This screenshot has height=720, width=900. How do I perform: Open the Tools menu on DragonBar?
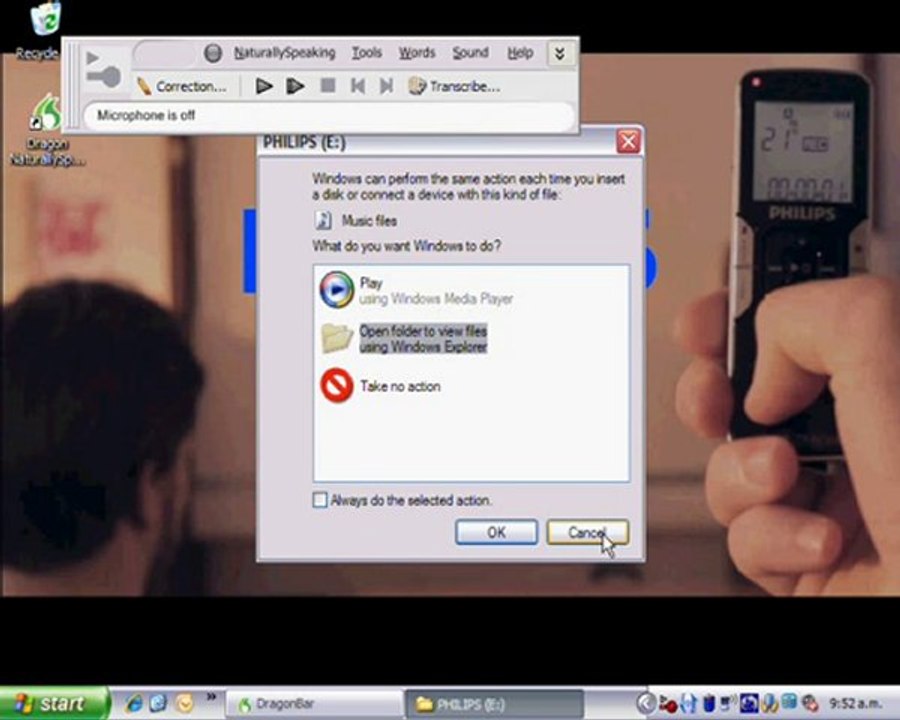[x=367, y=53]
